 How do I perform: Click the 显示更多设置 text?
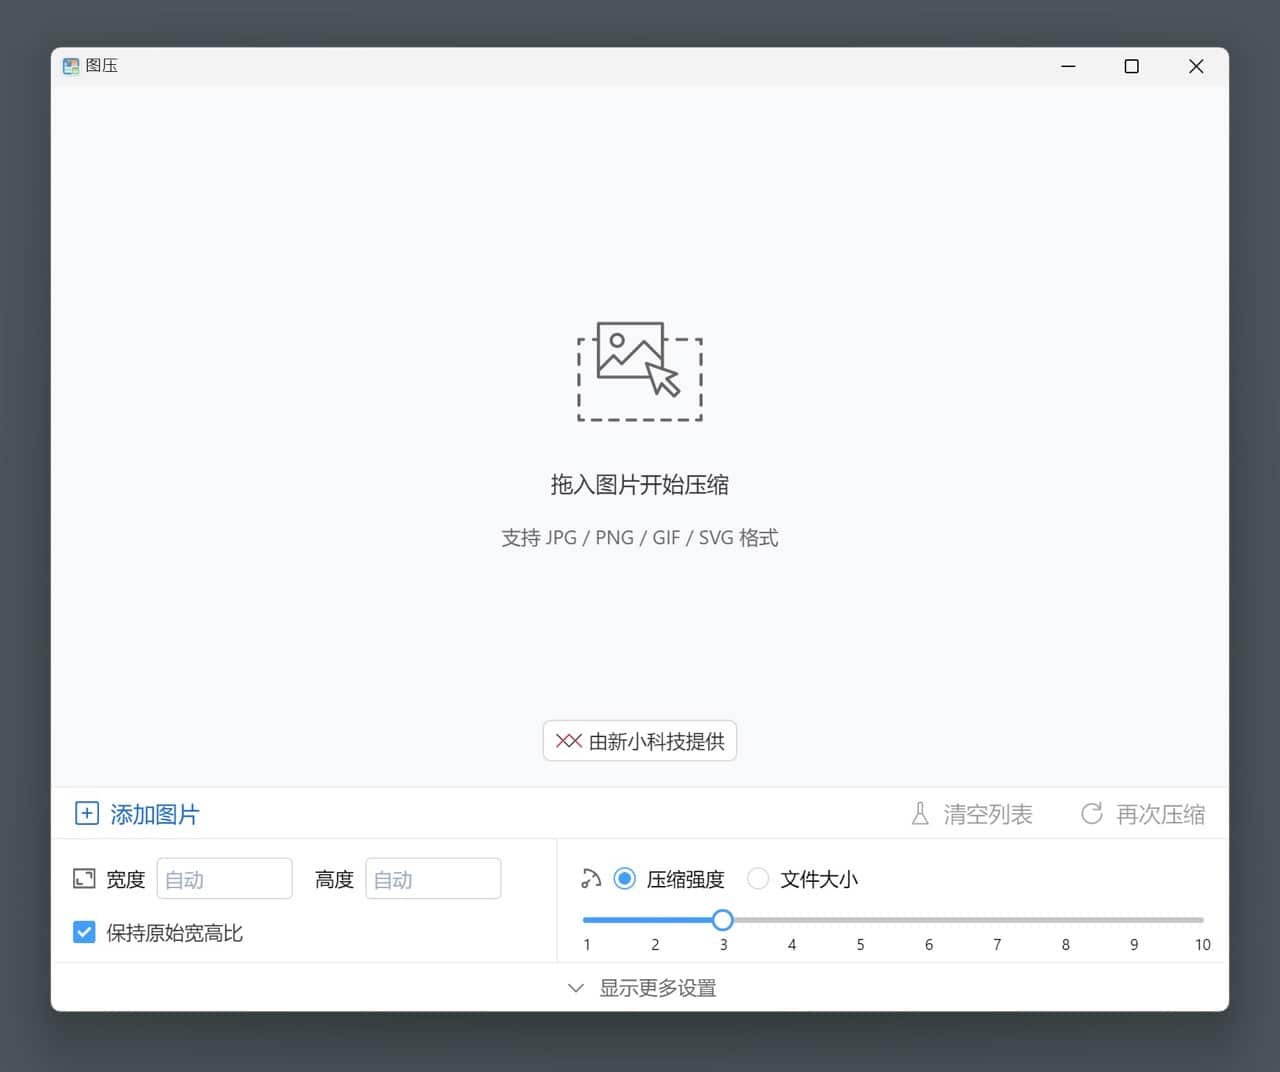pyautogui.click(x=658, y=988)
